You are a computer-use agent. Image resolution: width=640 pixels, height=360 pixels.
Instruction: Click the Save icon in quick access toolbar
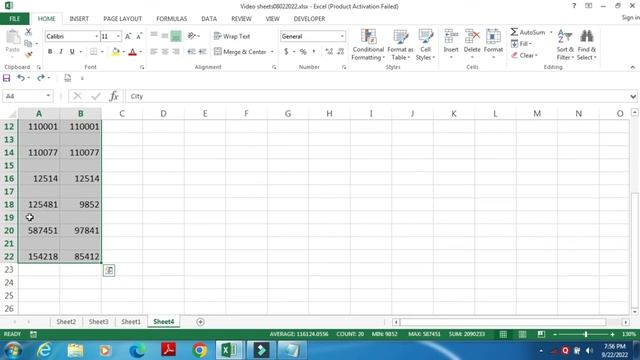coord(7,78)
